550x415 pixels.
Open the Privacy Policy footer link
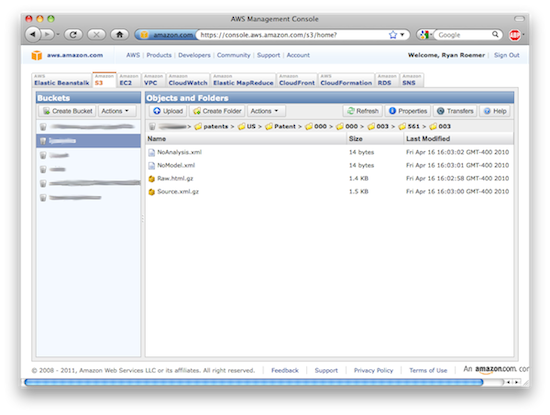(374, 370)
